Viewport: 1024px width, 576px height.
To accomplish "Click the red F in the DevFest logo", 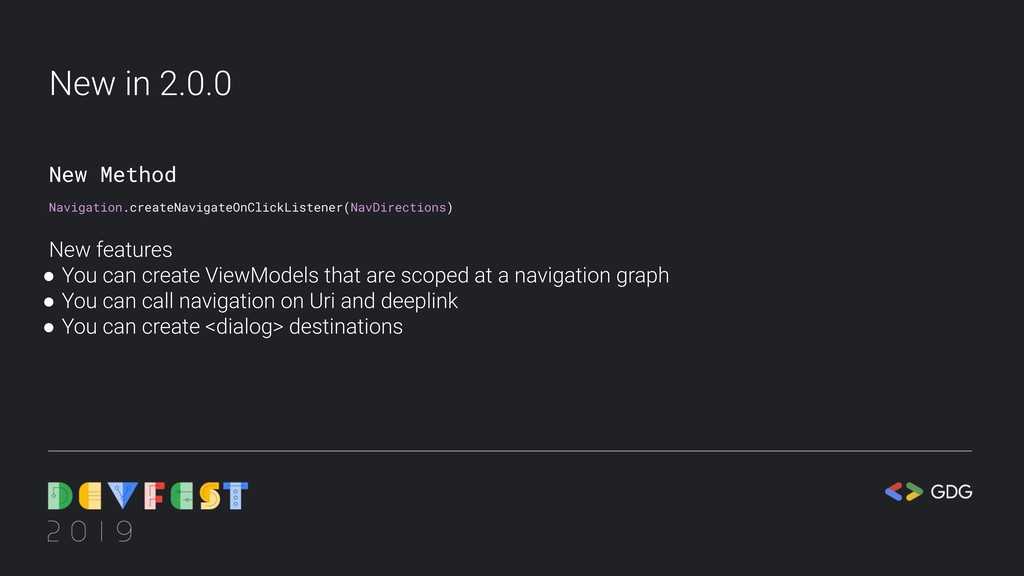I will (x=154, y=496).
